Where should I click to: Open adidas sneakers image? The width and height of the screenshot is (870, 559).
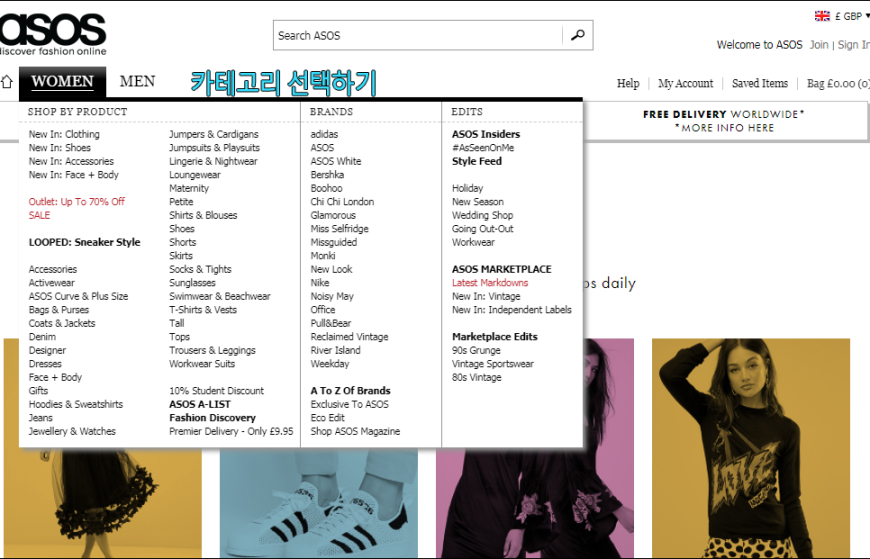tap(318, 503)
